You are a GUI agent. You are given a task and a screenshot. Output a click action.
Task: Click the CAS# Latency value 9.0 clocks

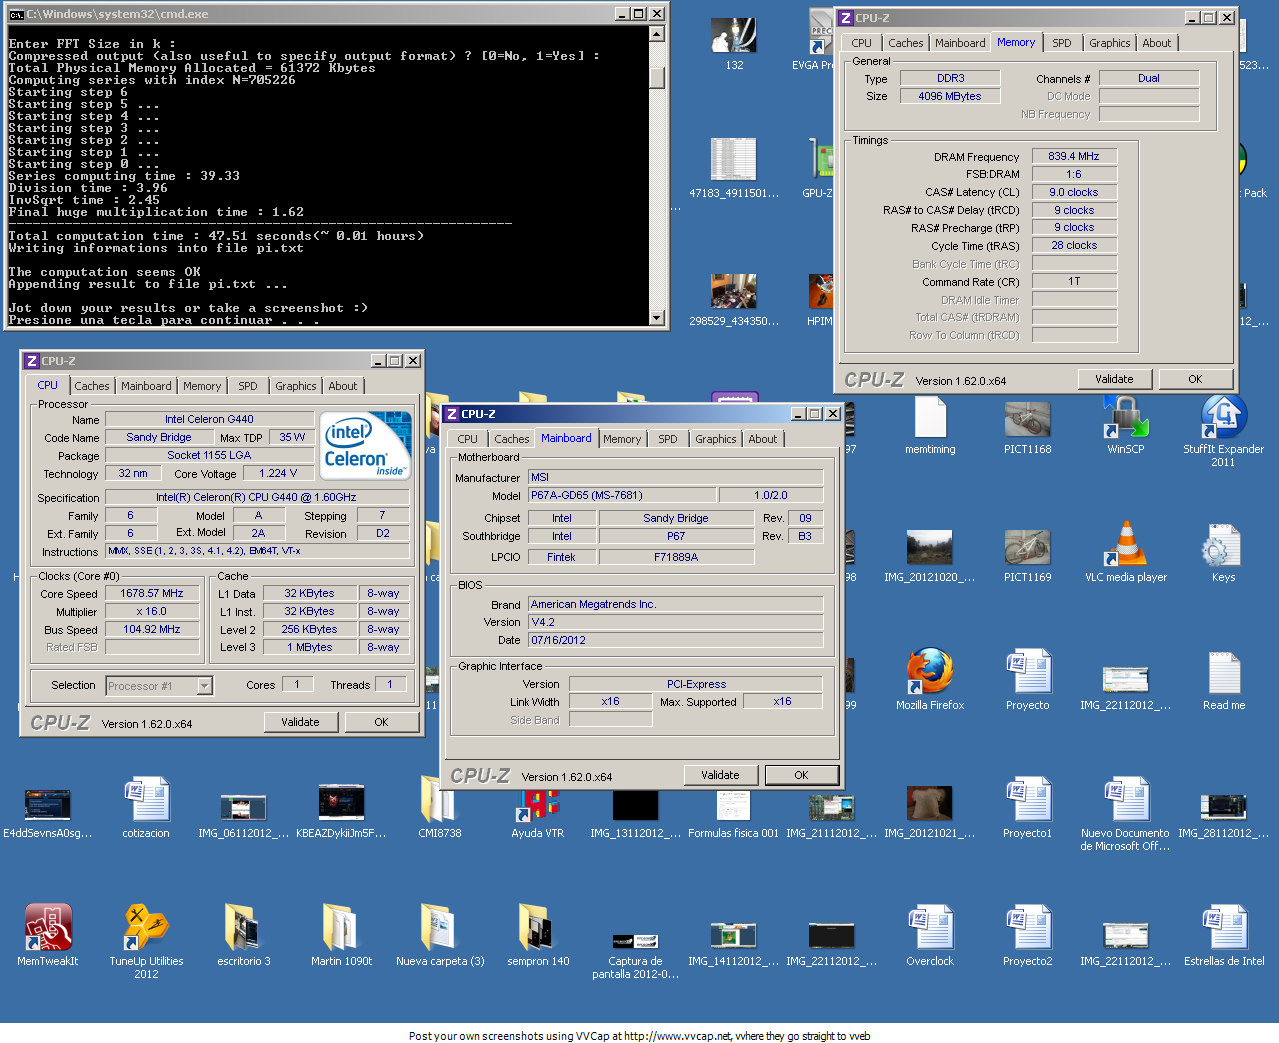[1074, 192]
